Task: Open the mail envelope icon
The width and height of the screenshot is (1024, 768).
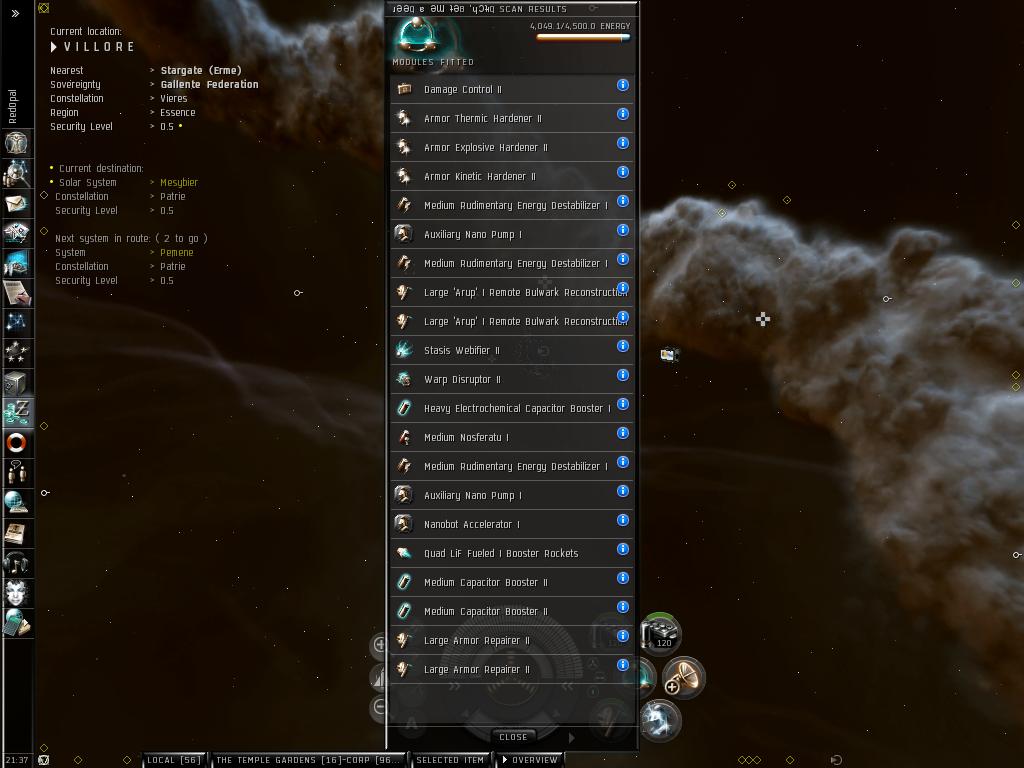Action: [x=16, y=204]
